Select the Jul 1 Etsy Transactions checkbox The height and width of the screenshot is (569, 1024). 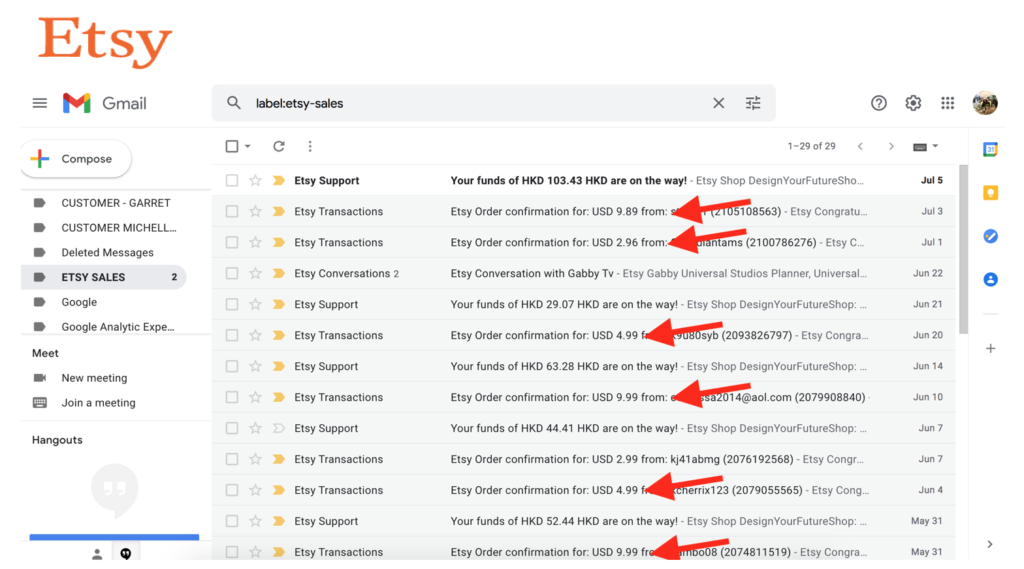(x=232, y=242)
